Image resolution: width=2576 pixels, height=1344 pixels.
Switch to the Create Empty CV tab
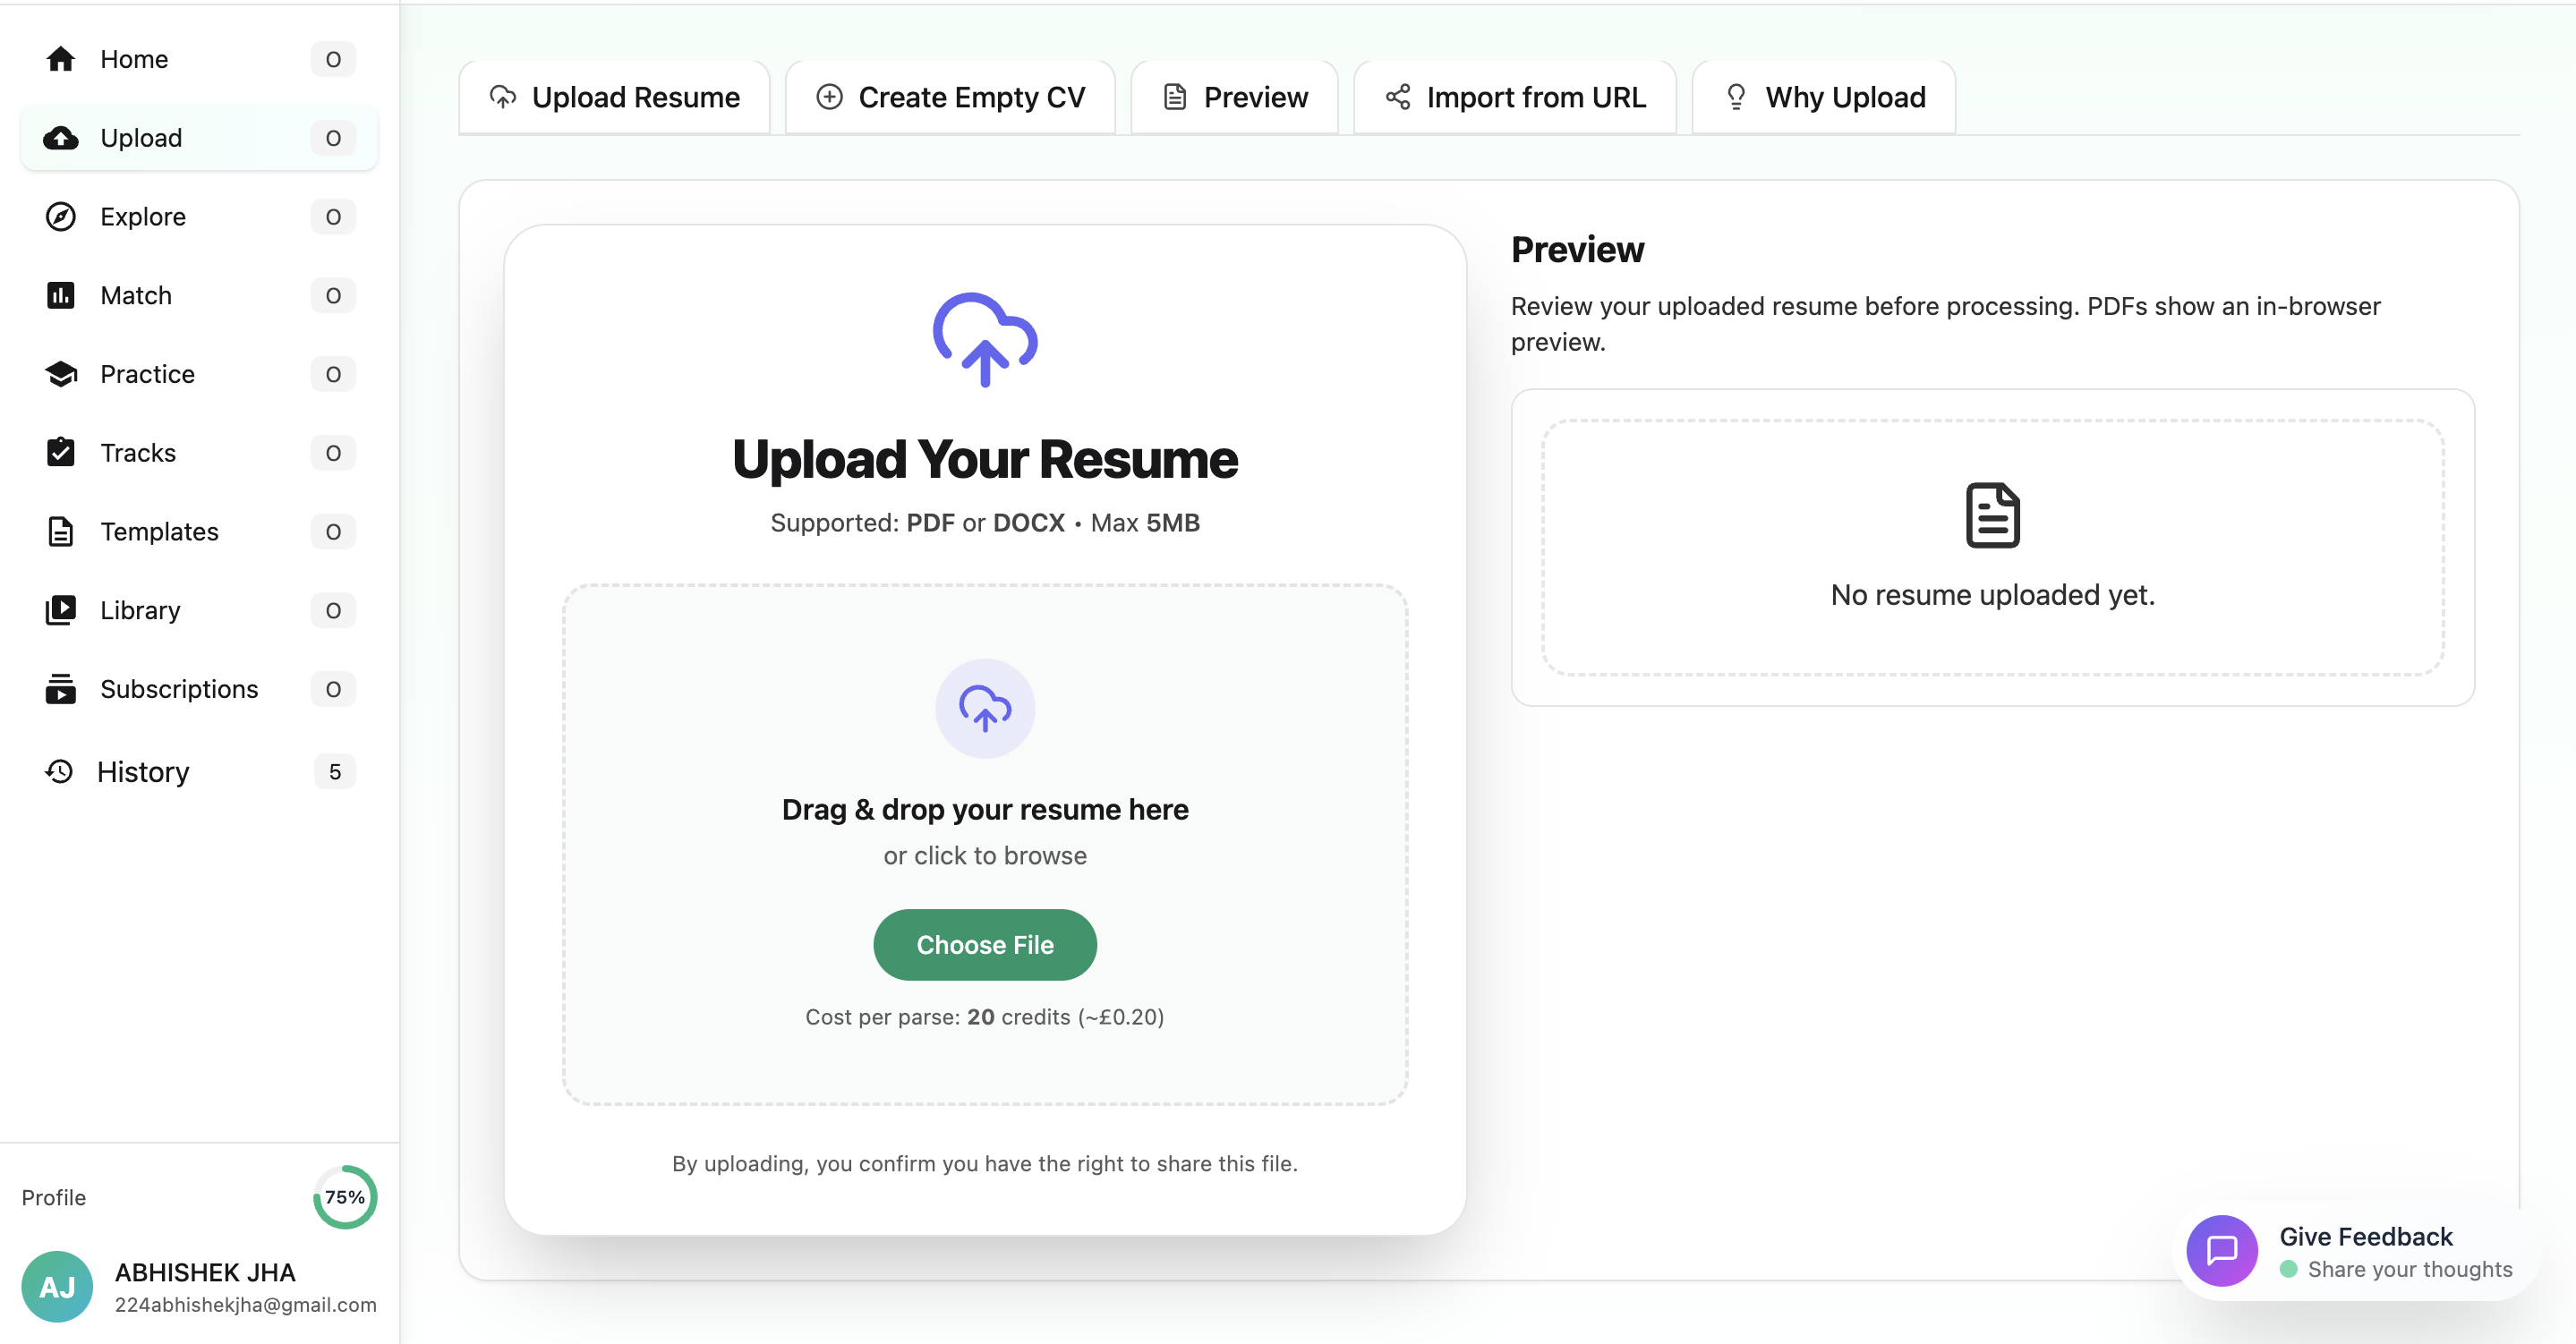(x=950, y=97)
